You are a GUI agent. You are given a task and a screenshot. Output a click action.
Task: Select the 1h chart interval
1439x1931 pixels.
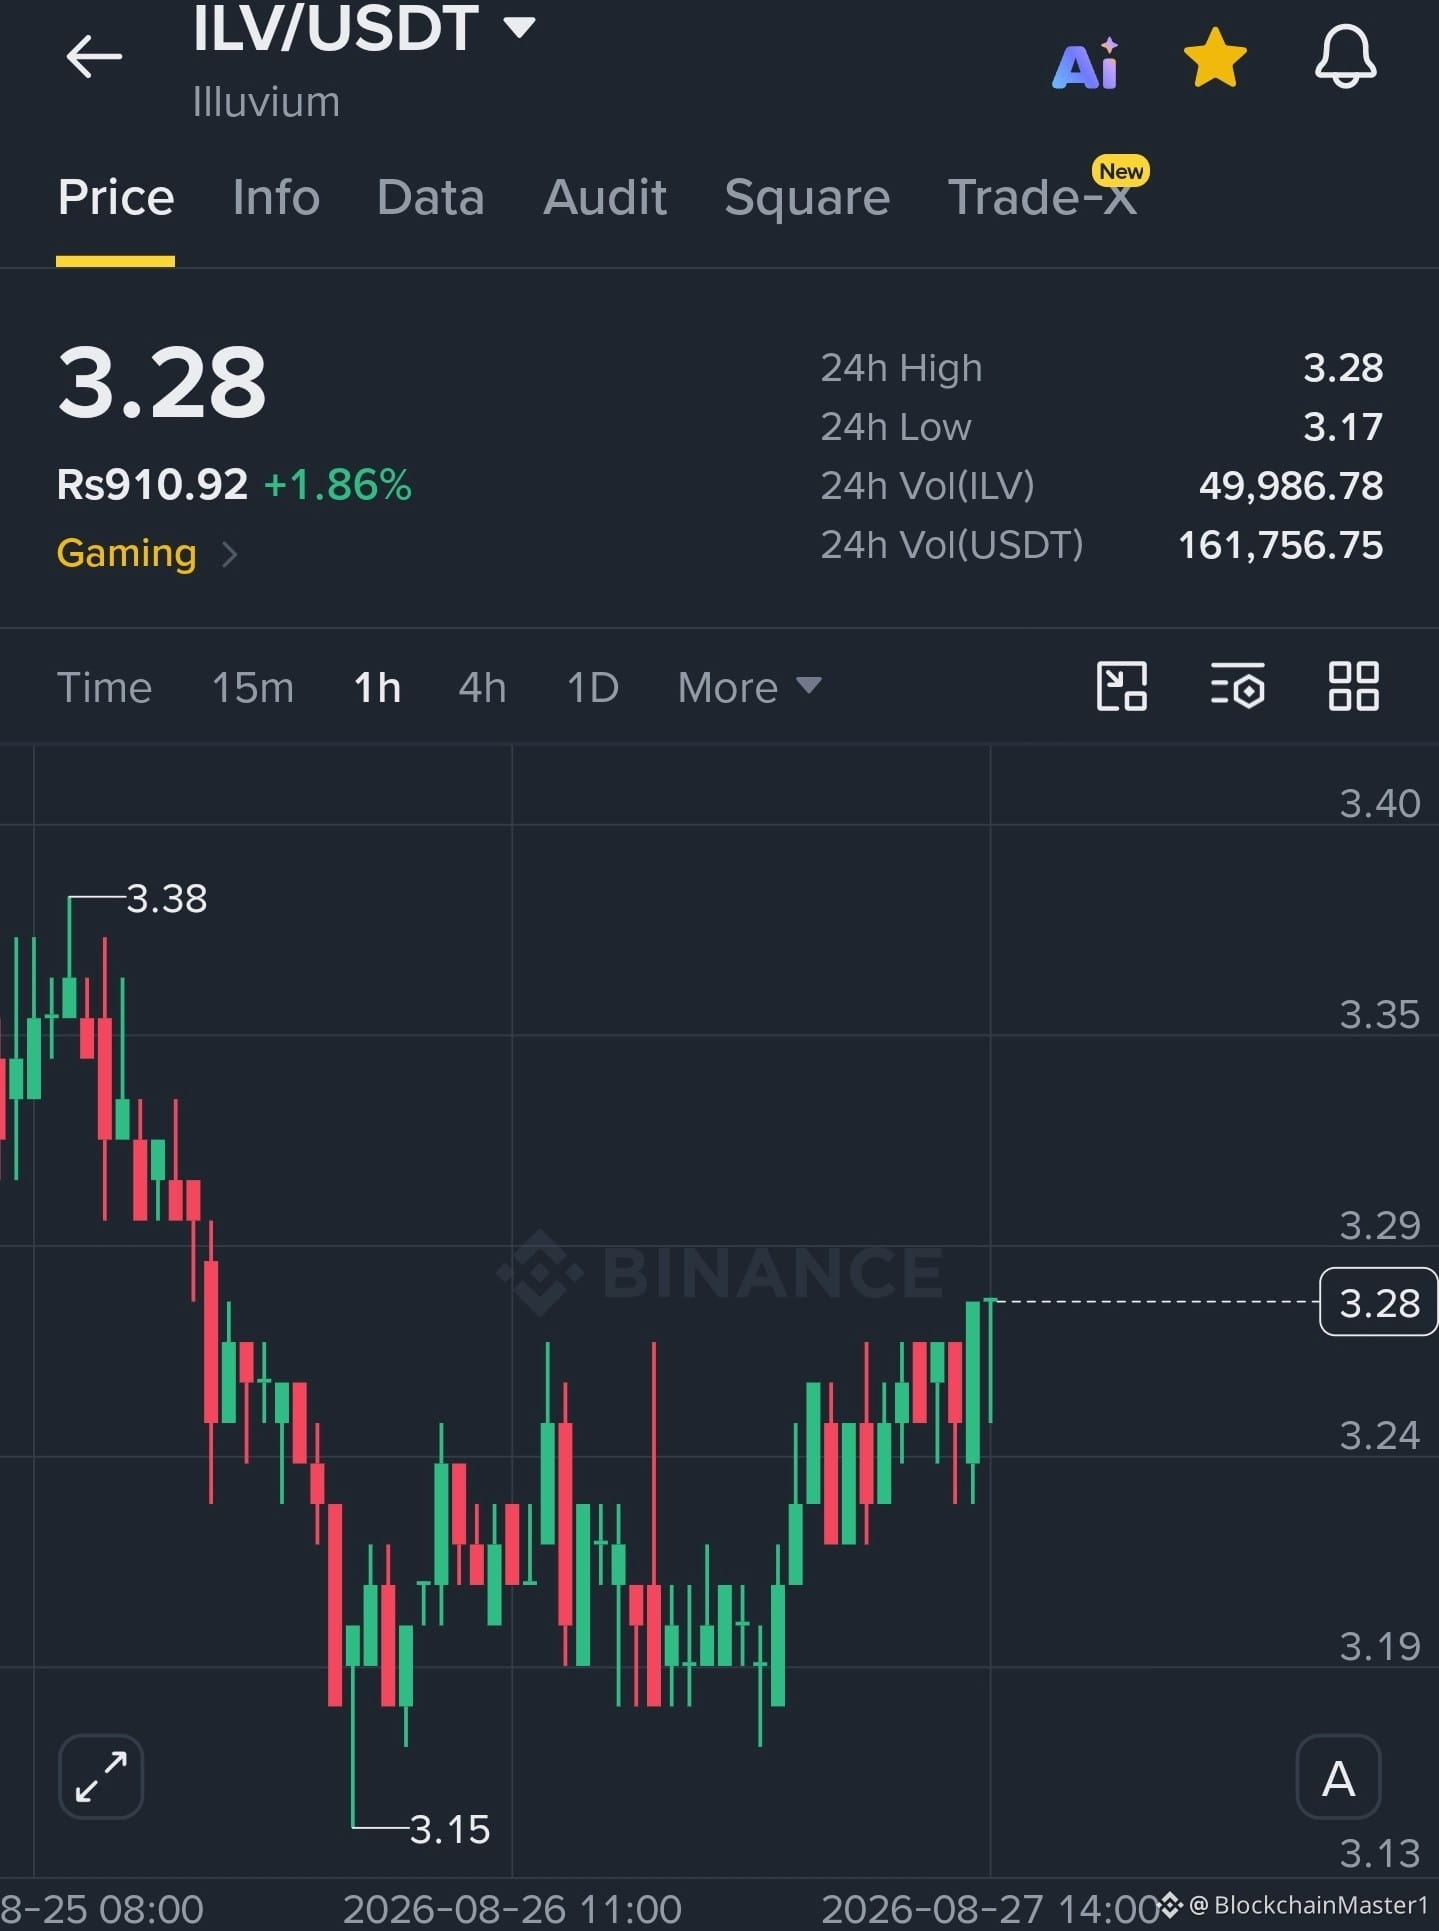coord(378,688)
